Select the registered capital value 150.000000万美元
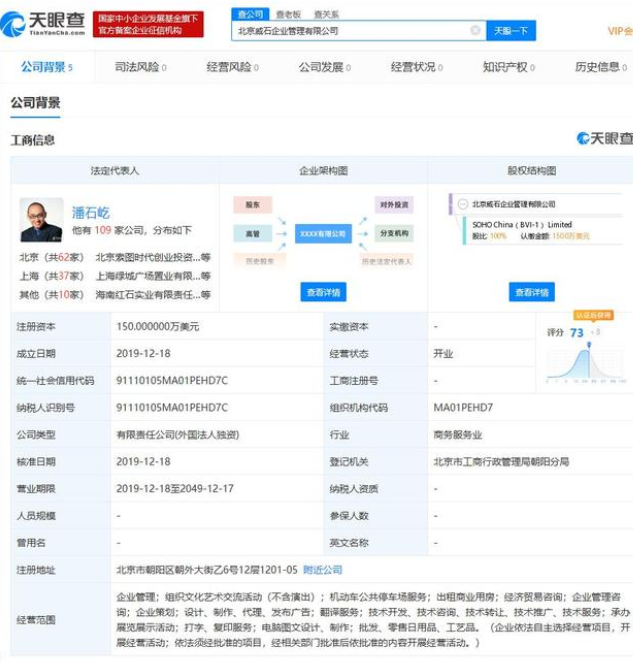The width and height of the screenshot is (633, 662). [x=158, y=326]
